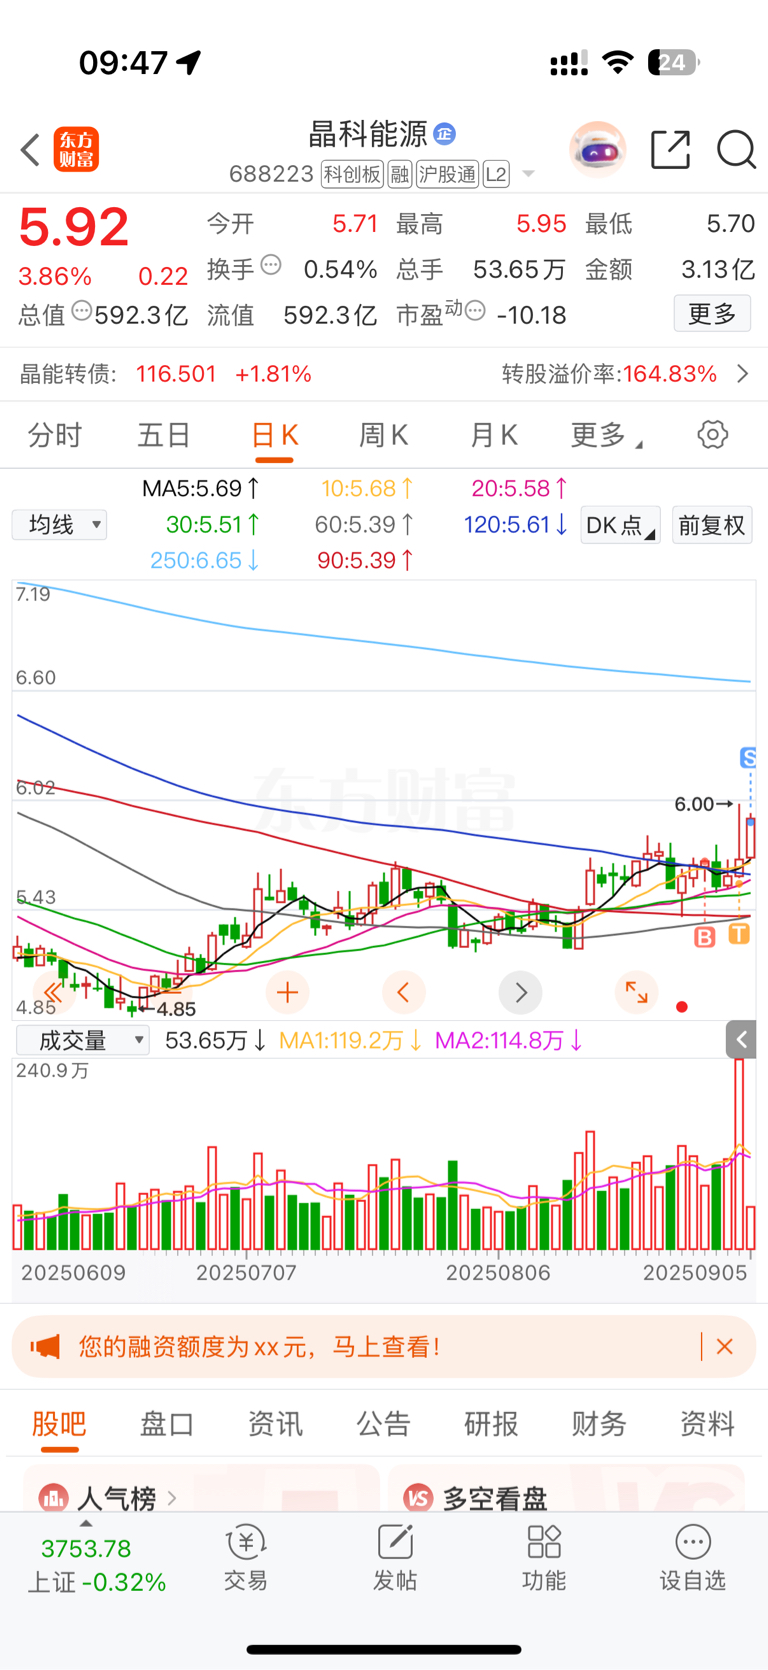The height and width of the screenshot is (1670, 768).
Task: Open 功能 grid icon
Action: pos(544,1560)
